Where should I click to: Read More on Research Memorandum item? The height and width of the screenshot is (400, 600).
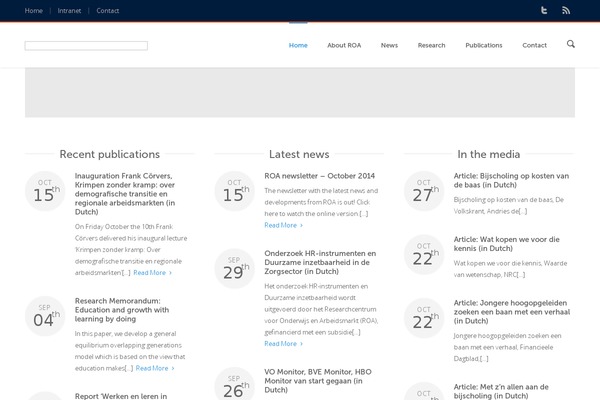click(155, 368)
